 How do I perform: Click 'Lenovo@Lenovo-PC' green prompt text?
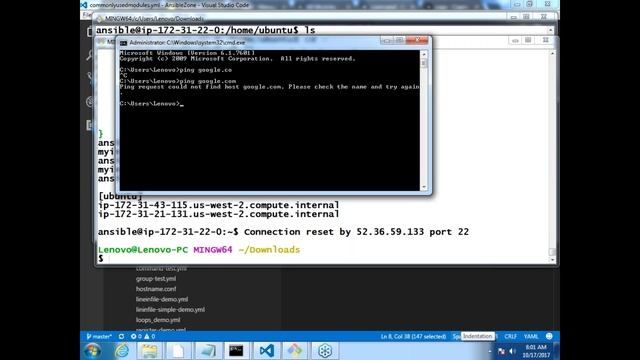tap(143, 250)
